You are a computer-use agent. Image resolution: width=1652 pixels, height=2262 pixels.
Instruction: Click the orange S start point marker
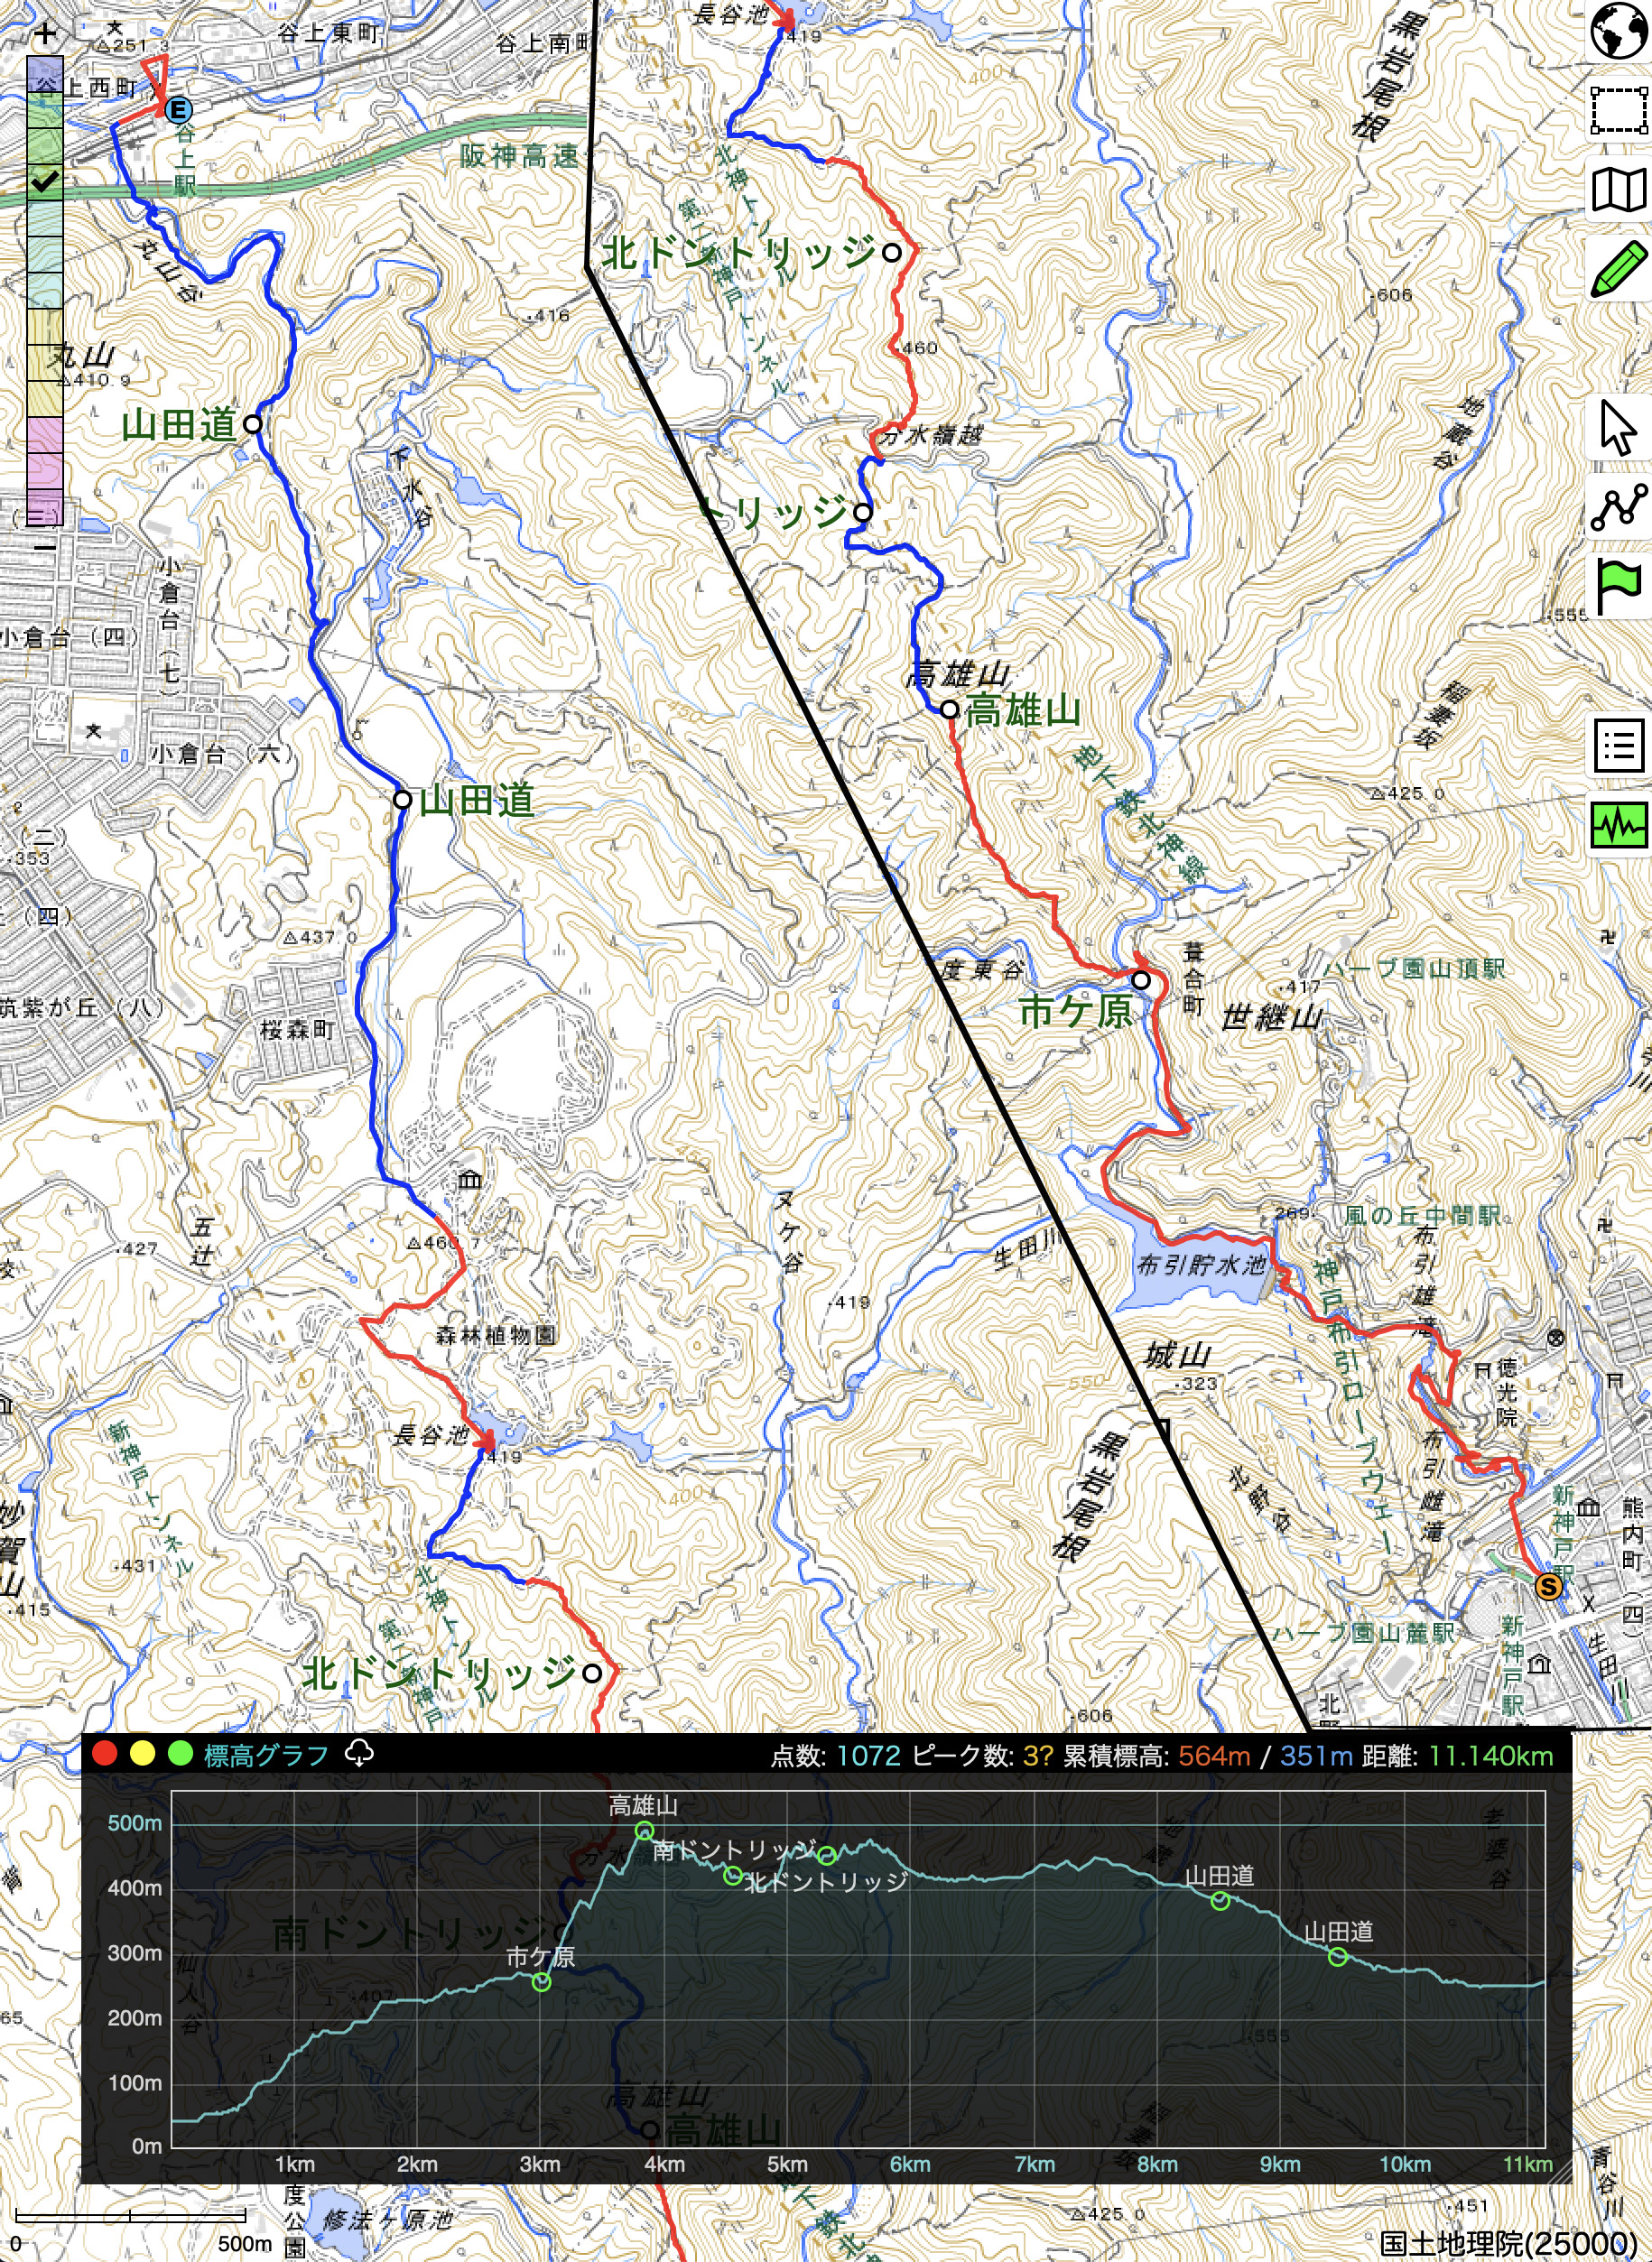click(x=1548, y=1586)
